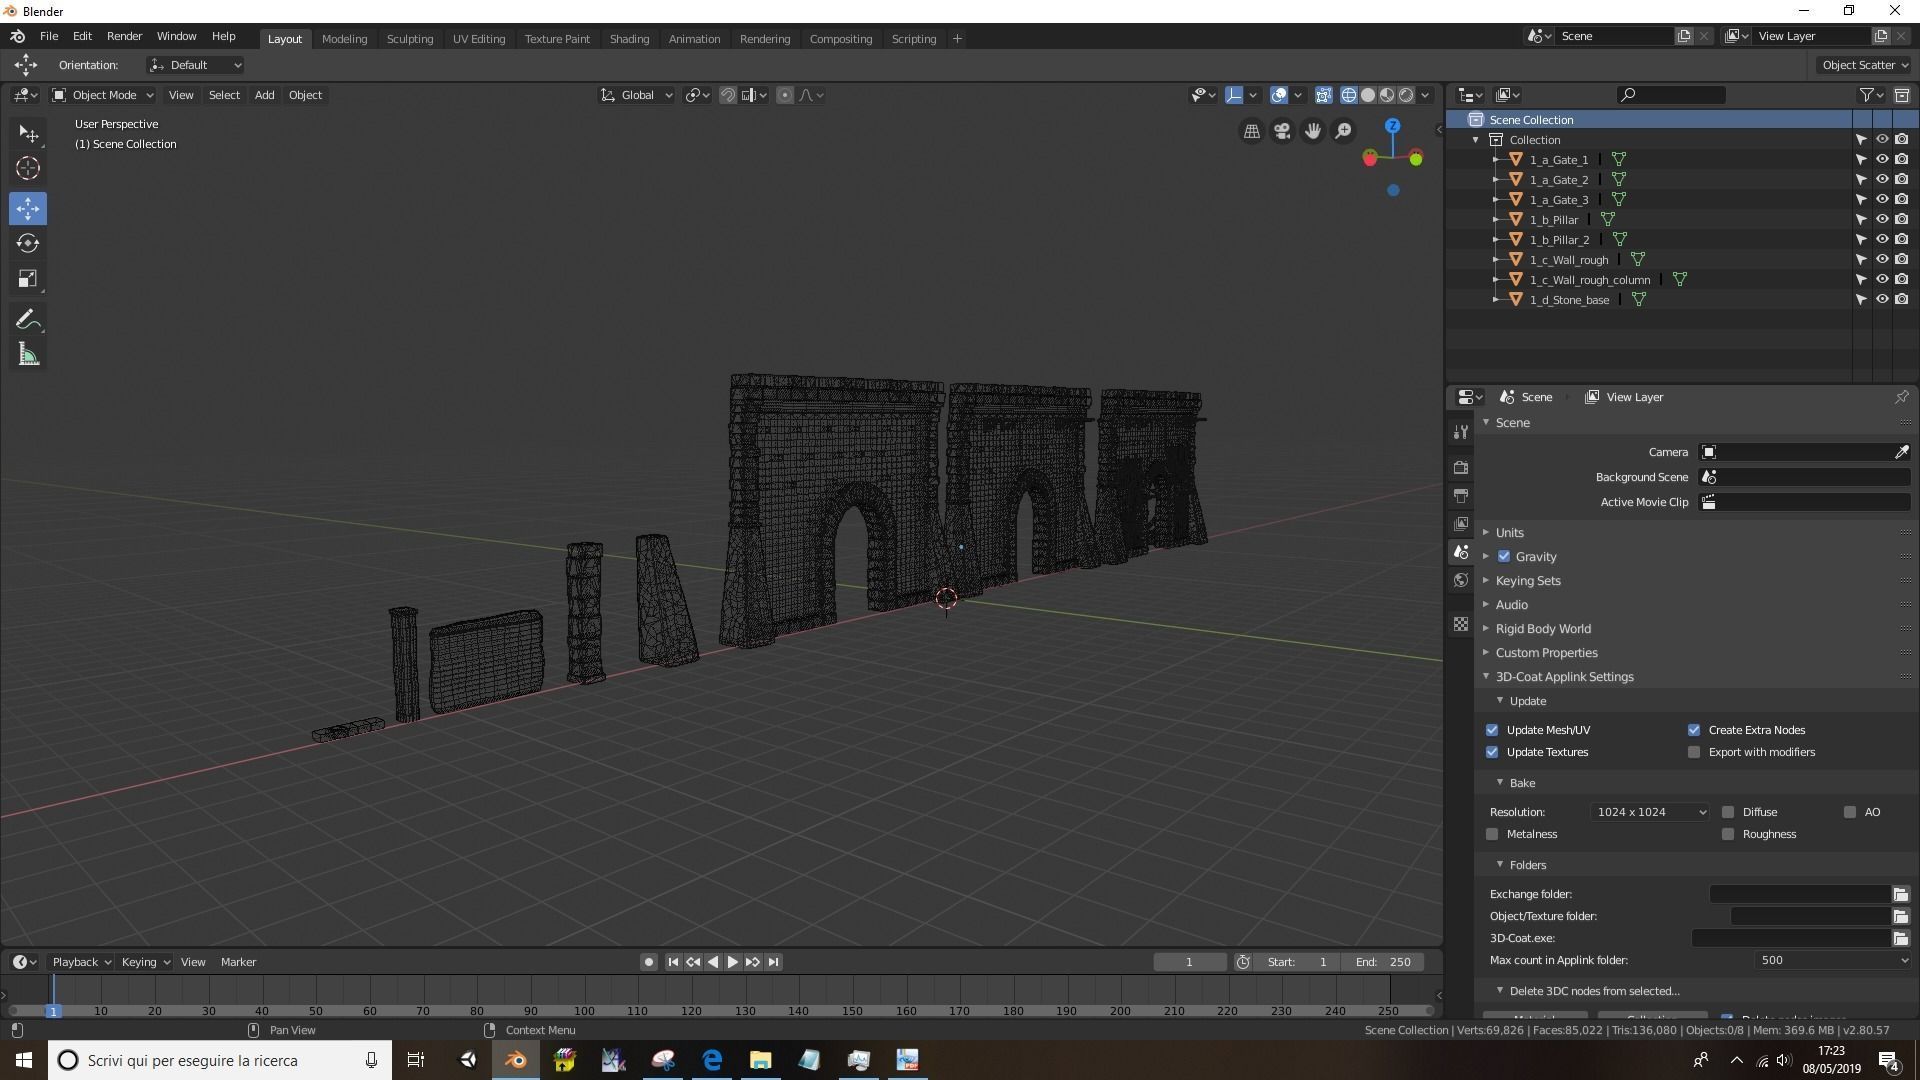Toggle camera view icon
The height and width of the screenshot is (1080, 1920).
click(1282, 131)
